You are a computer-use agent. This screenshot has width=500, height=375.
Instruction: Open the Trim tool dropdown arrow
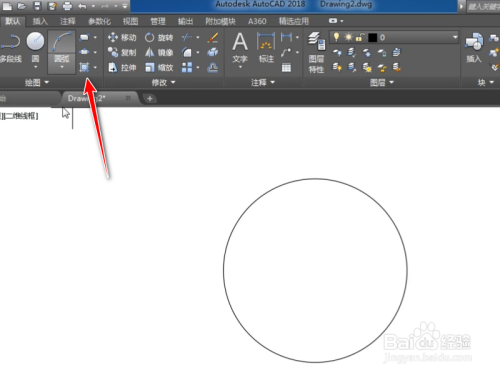pos(198,37)
